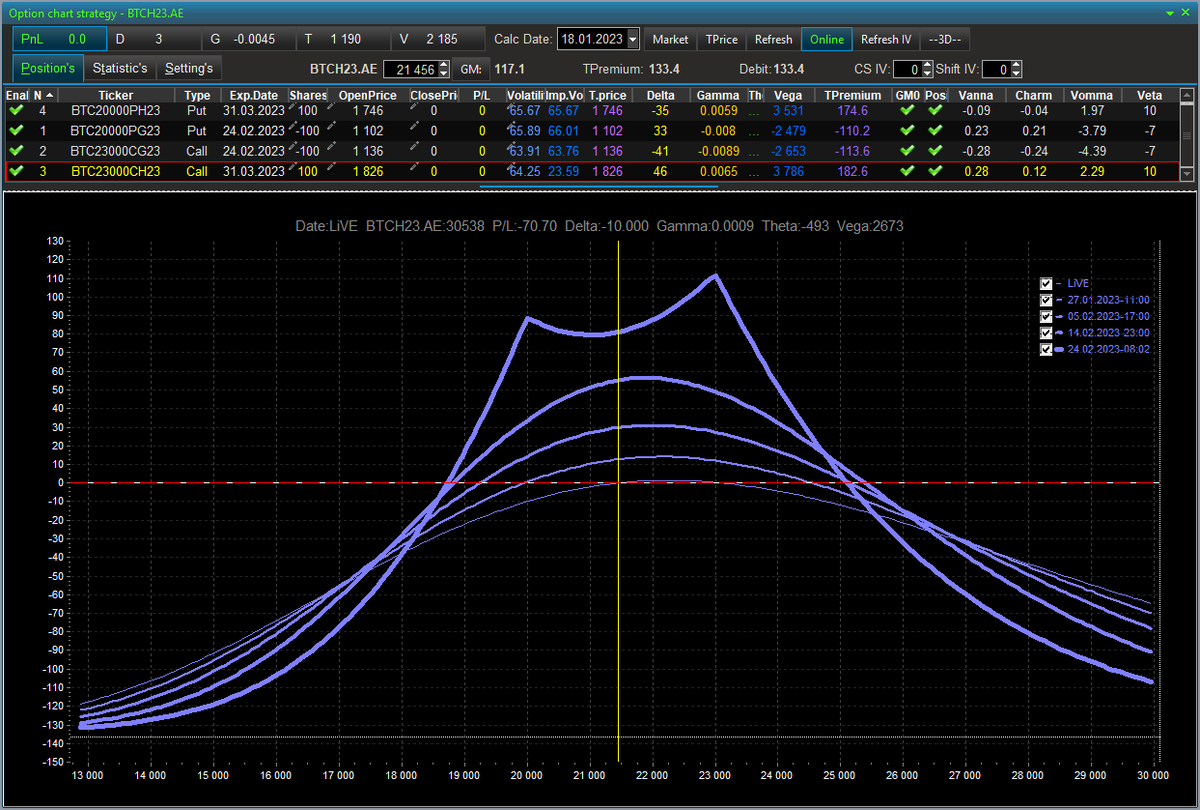The height and width of the screenshot is (810, 1200).
Task: Click the GM0 green check for BTC20000PG23
Action: point(907,130)
